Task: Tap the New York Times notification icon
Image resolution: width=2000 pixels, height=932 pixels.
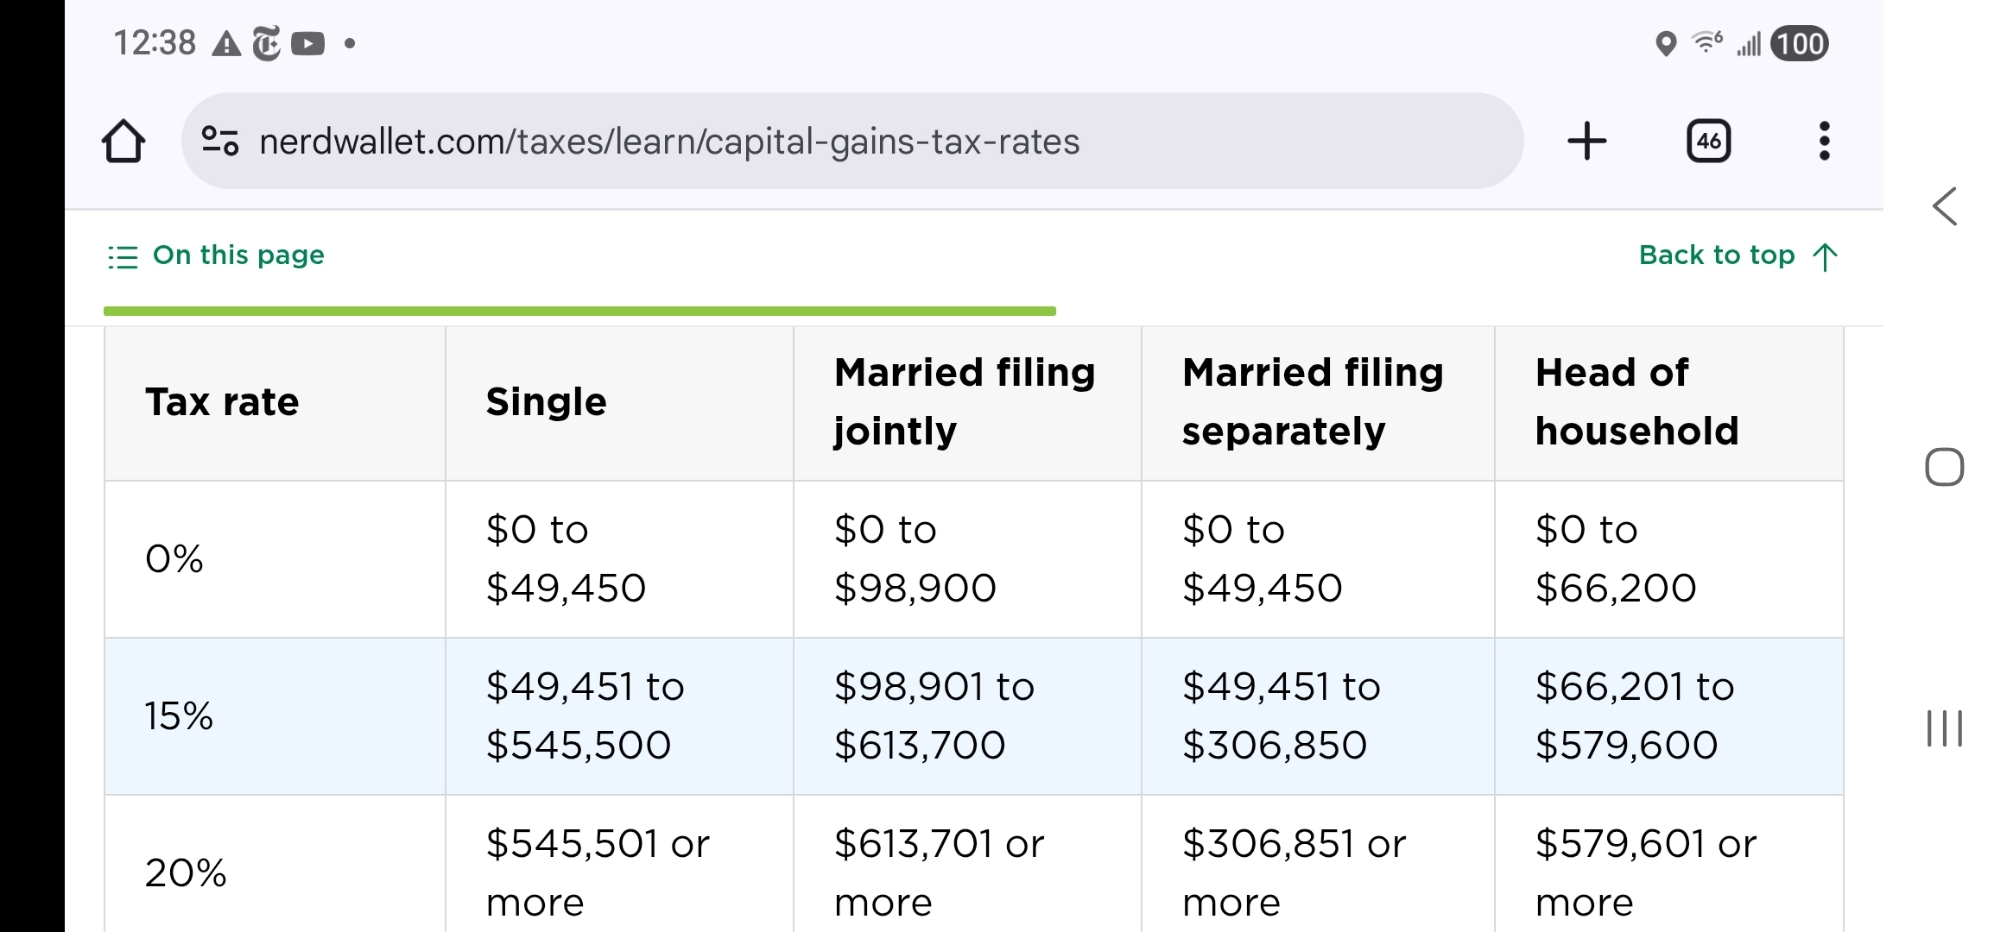Action: (x=266, y=44)
